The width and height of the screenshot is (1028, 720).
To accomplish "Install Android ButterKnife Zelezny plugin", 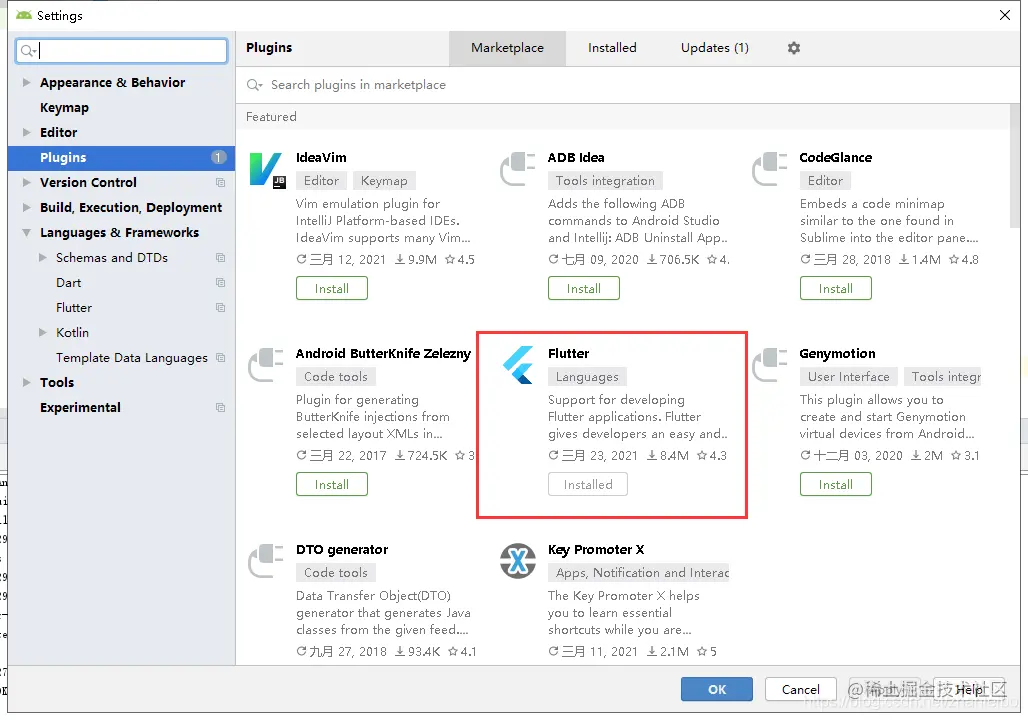I will [332, 485].
